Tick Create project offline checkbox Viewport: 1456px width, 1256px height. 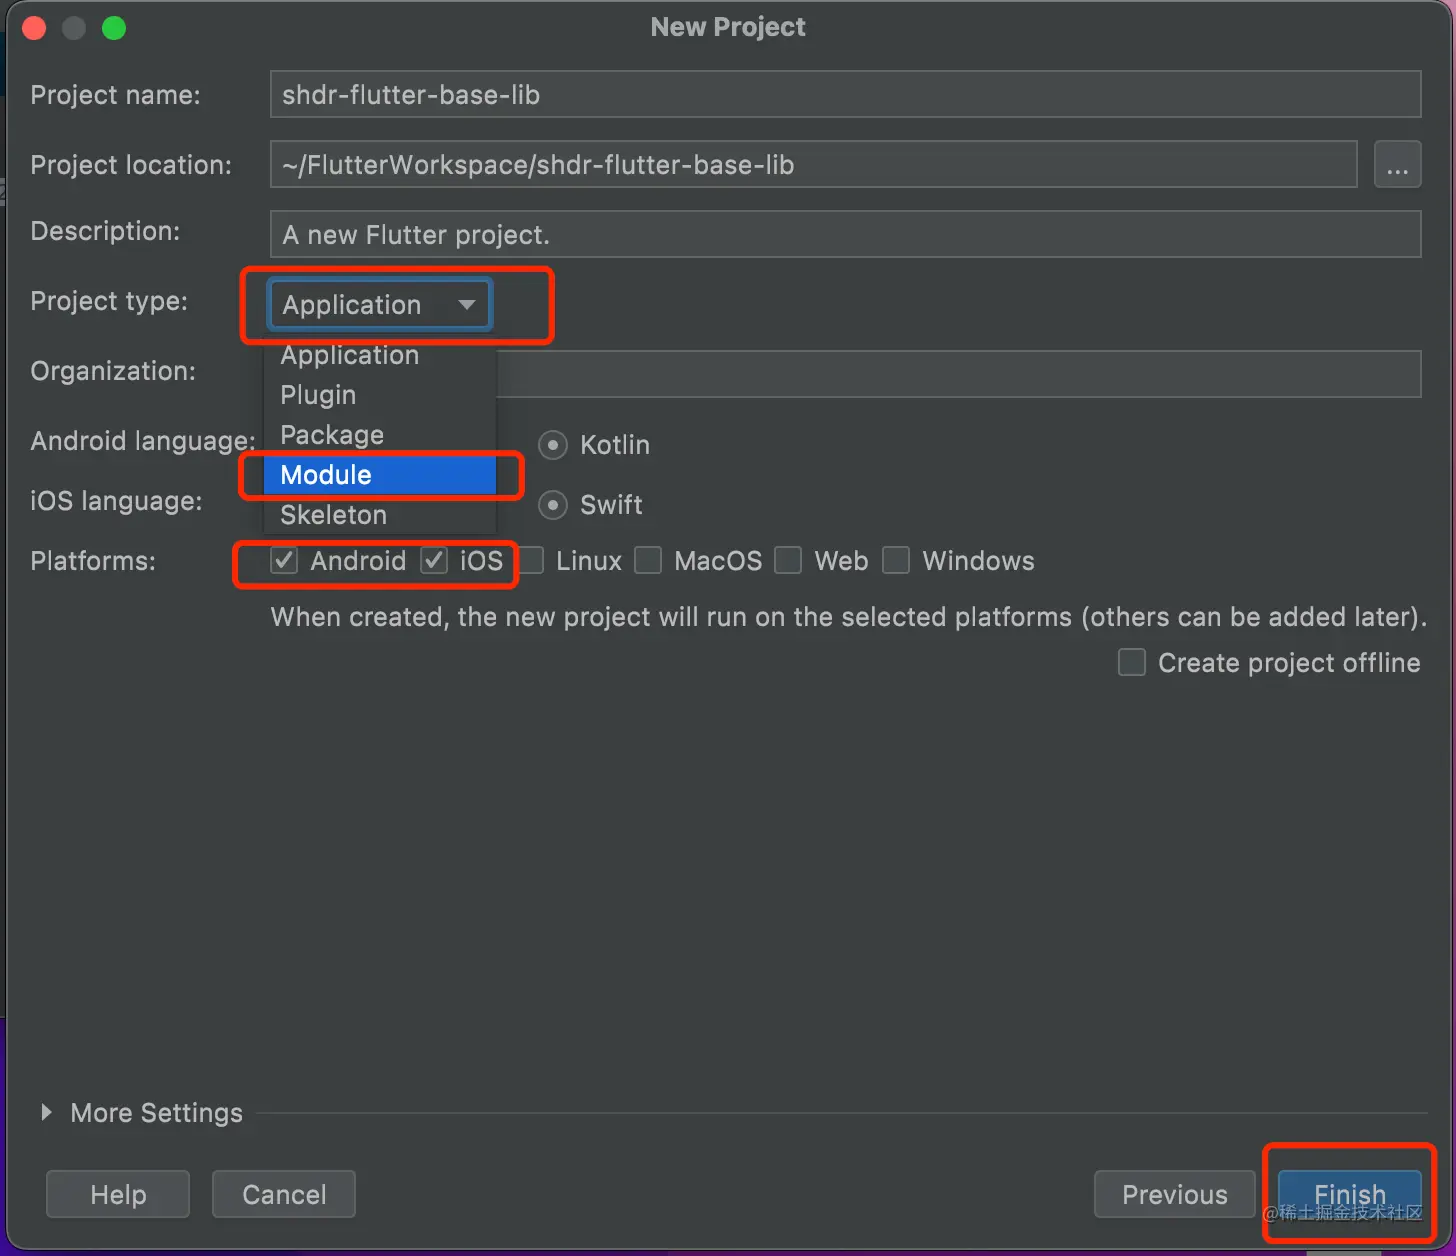click(x=1132, y=663)
